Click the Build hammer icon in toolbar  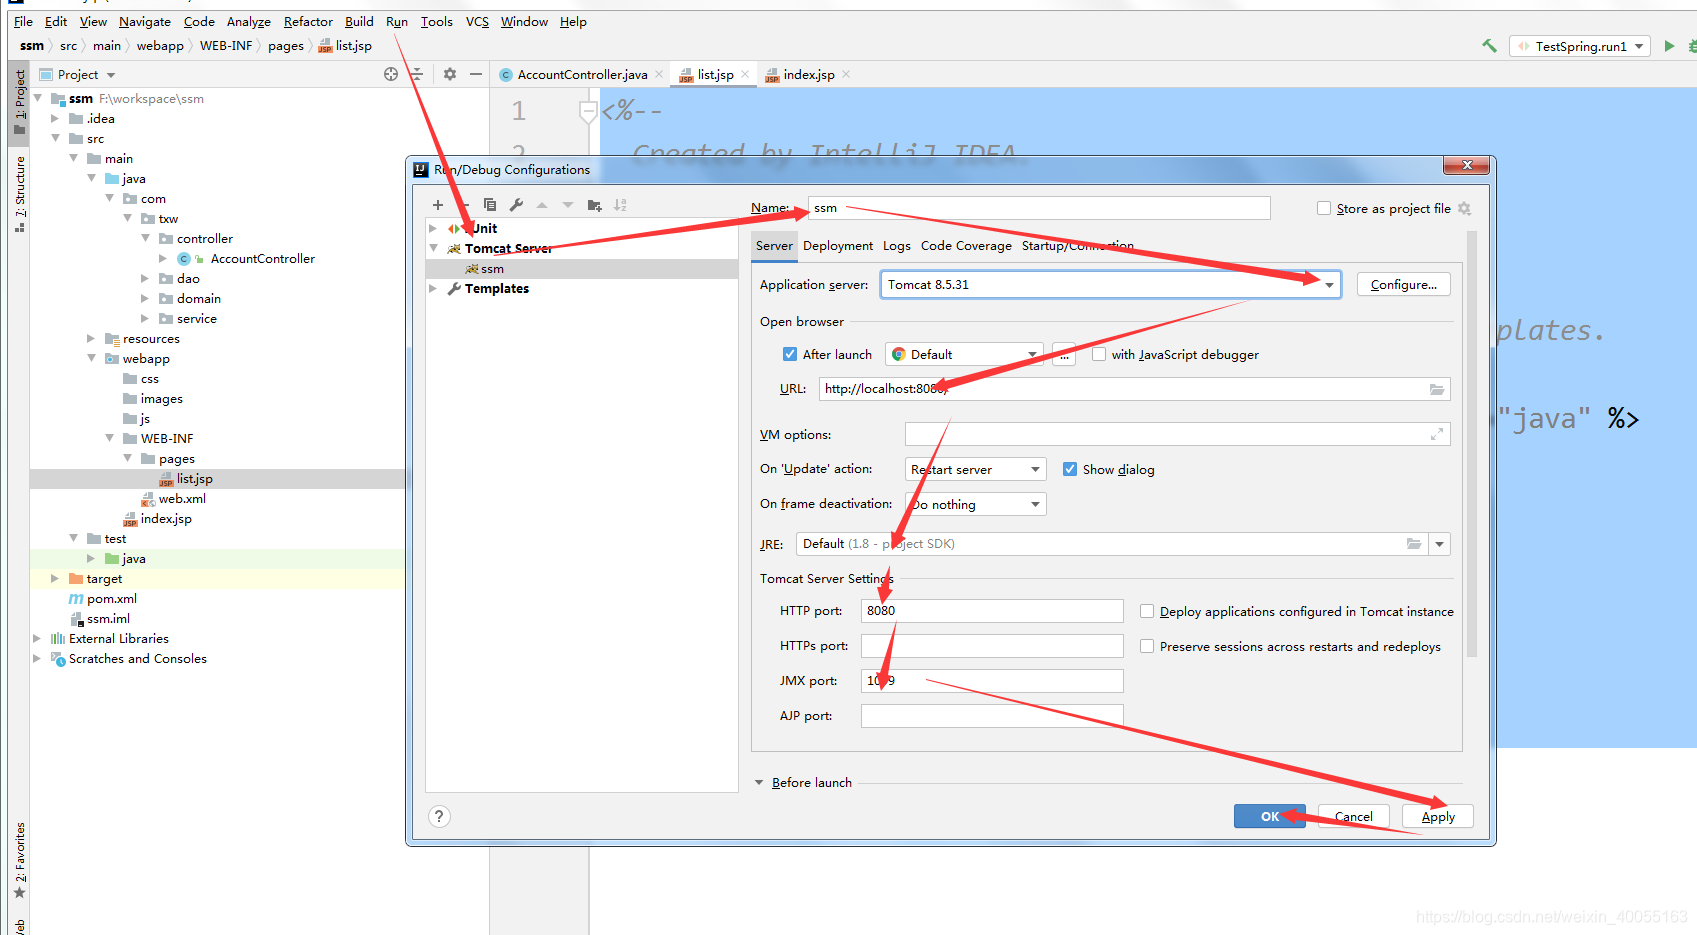tap(1489, 46)
